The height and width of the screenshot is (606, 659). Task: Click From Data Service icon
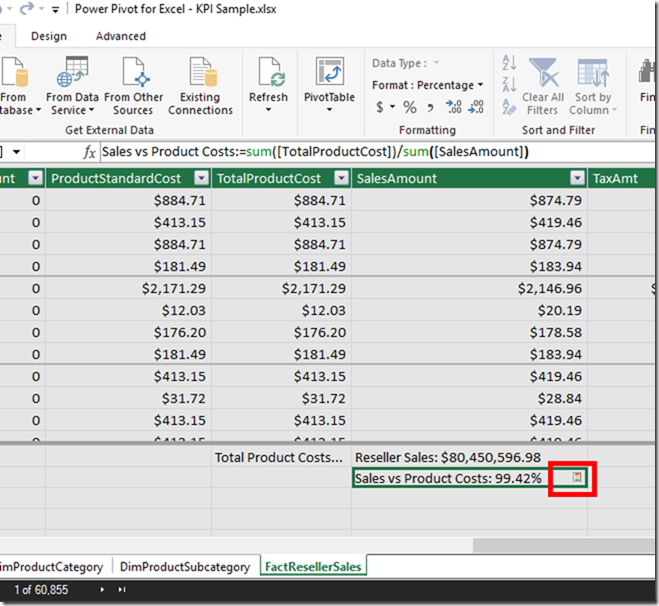(72, 71)
